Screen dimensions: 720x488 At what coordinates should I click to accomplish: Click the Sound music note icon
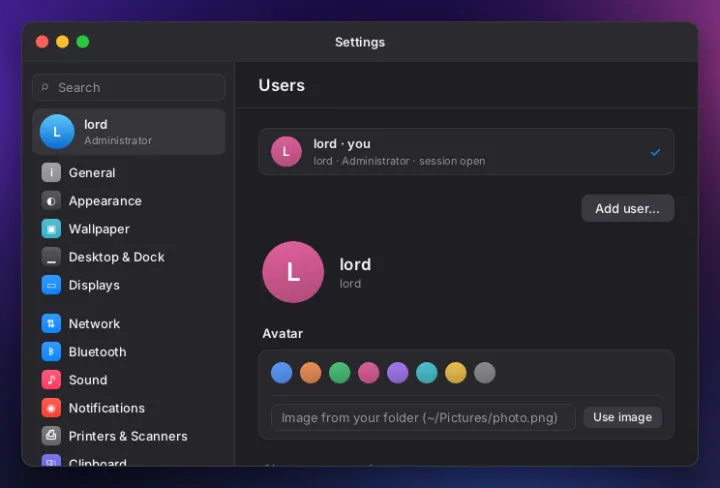click(51, 380)
